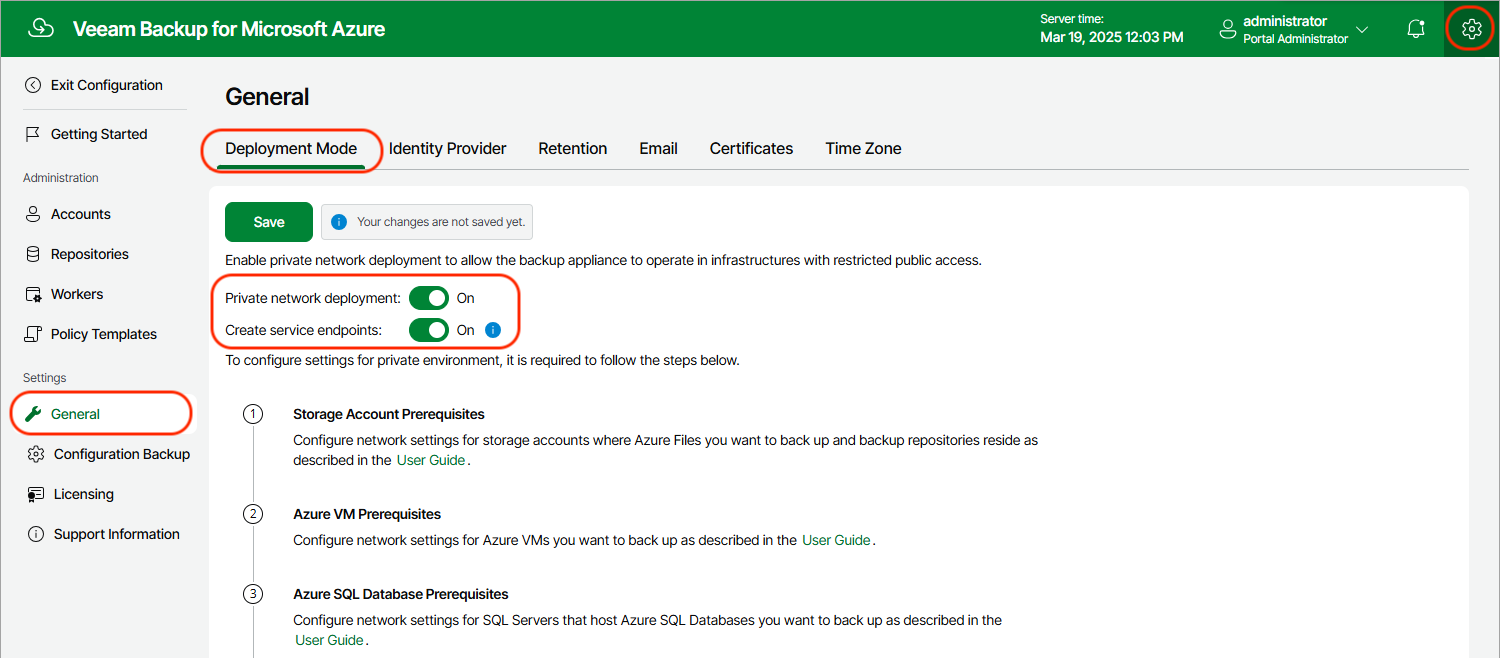Open User Guide link under Azure VM Prerequisites
The image size is (1500, 658).
coord(836,540)
